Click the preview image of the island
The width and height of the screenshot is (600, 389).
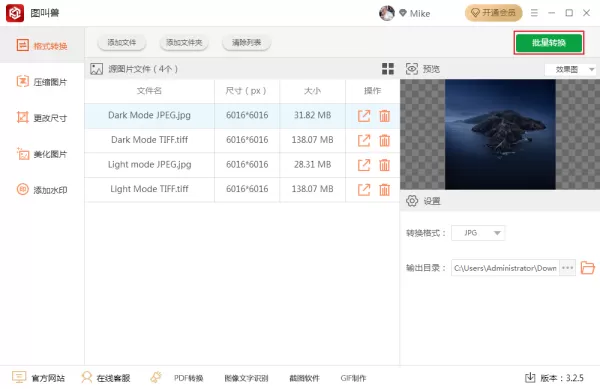coord(500,134)
